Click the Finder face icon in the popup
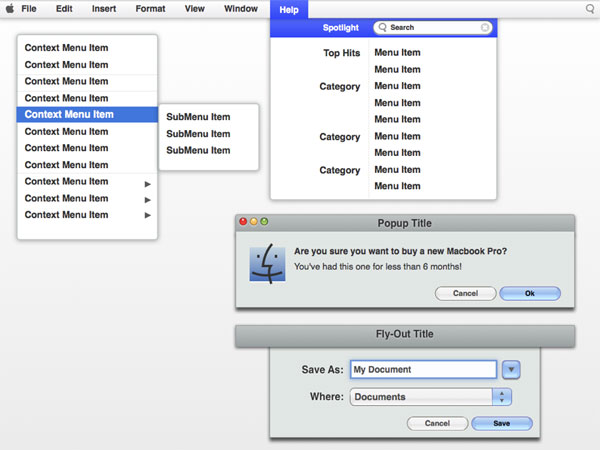 pyautogui.click(x=267, y=264)
